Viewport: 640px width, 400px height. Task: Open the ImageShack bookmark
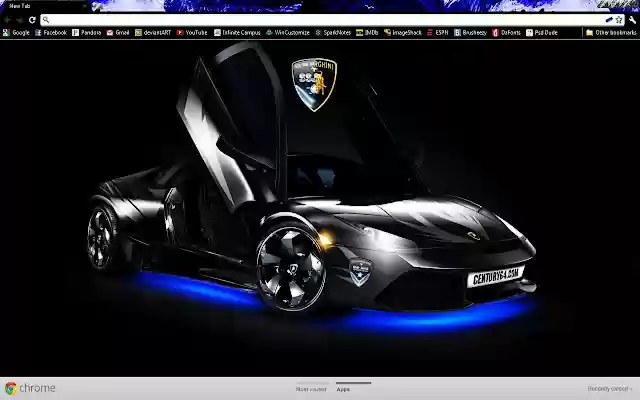pos(403,33)
